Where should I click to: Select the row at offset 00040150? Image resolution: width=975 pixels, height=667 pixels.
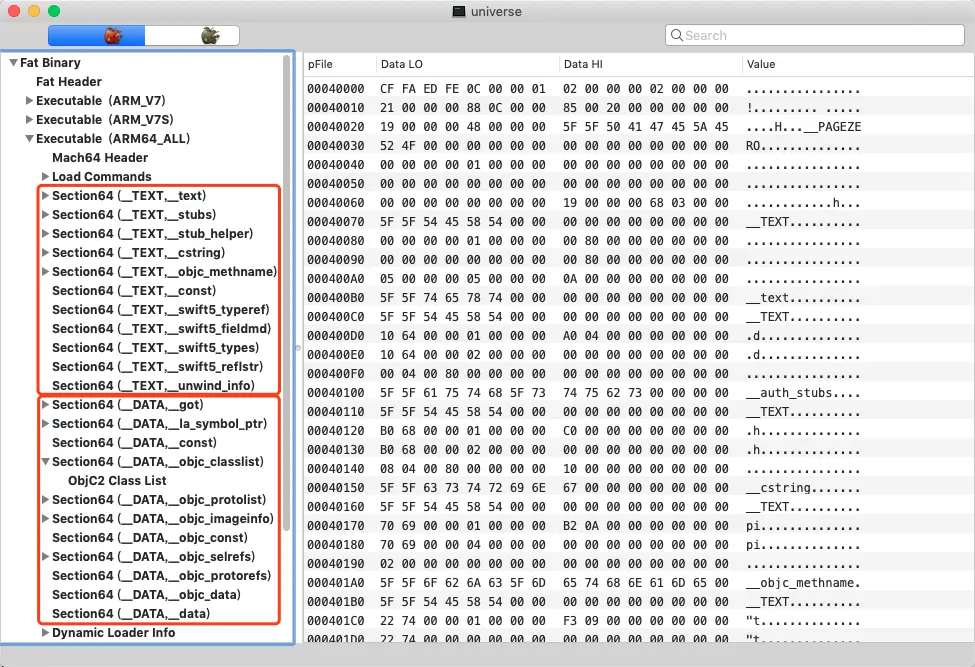click(x=639, y=488)
